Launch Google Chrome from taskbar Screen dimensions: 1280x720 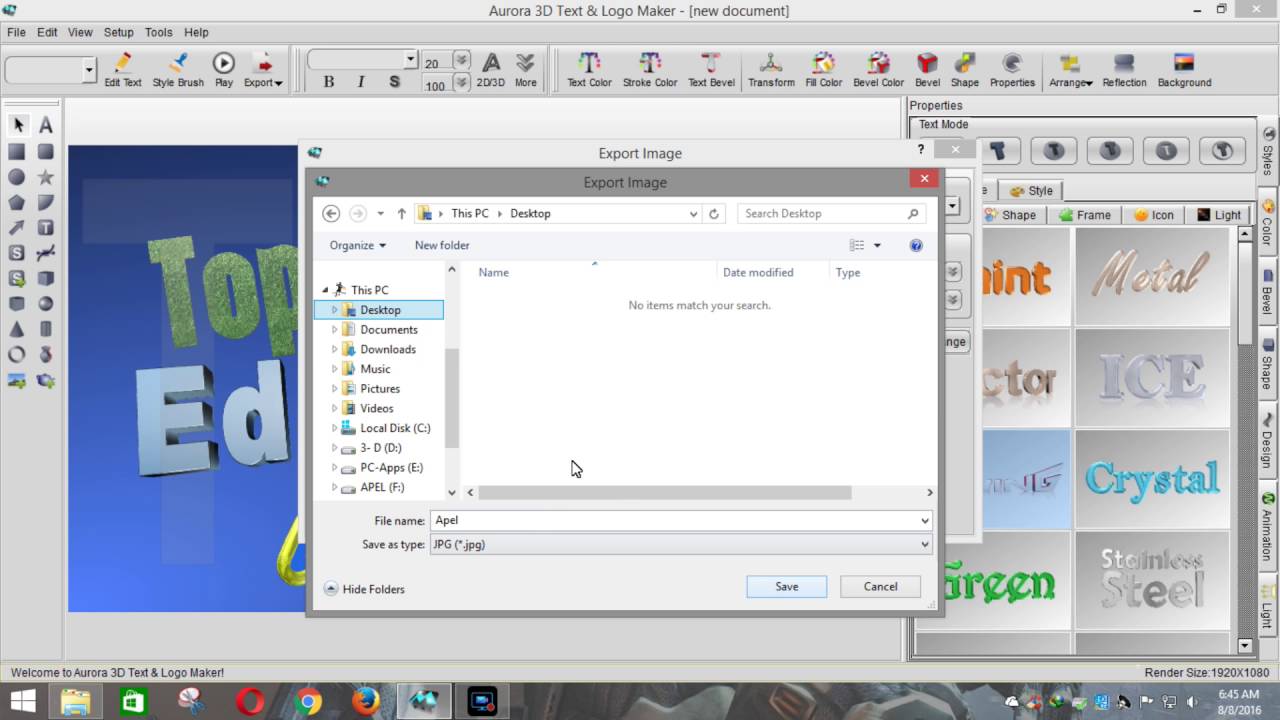click(x=308, y=701)
